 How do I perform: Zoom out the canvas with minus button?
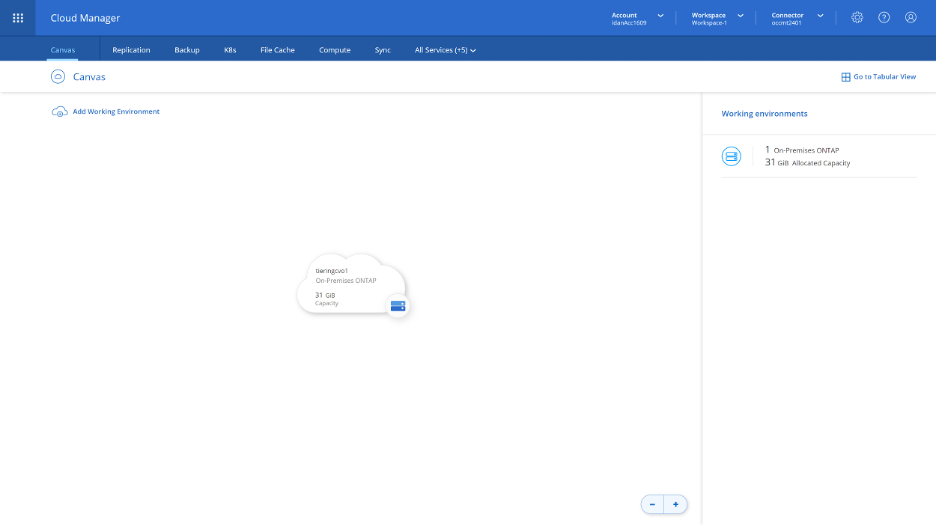652,504
